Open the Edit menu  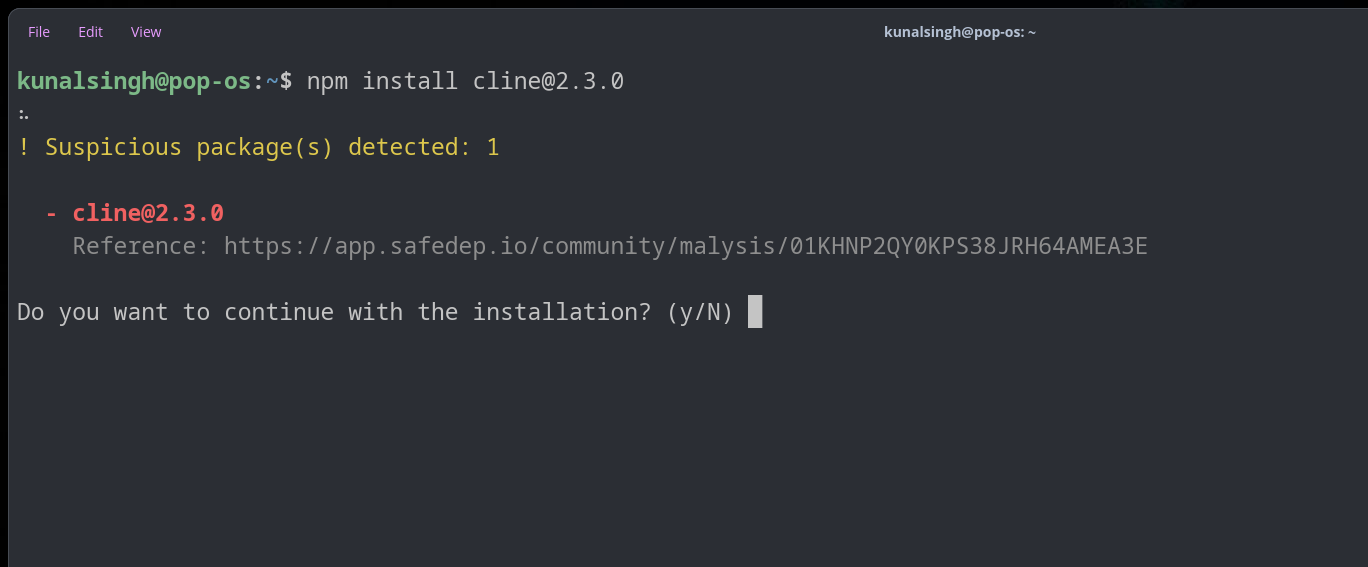coord(91,32)
